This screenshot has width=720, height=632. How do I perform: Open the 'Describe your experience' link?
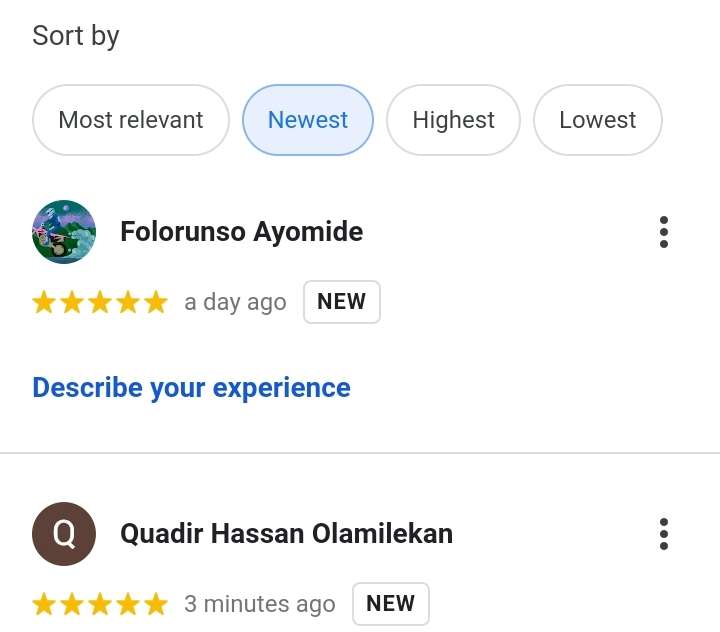pyautogui.click(x=191, y=388)
